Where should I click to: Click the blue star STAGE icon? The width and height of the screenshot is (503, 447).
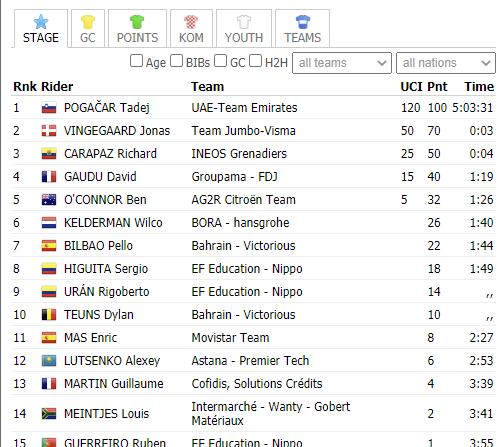41,22
